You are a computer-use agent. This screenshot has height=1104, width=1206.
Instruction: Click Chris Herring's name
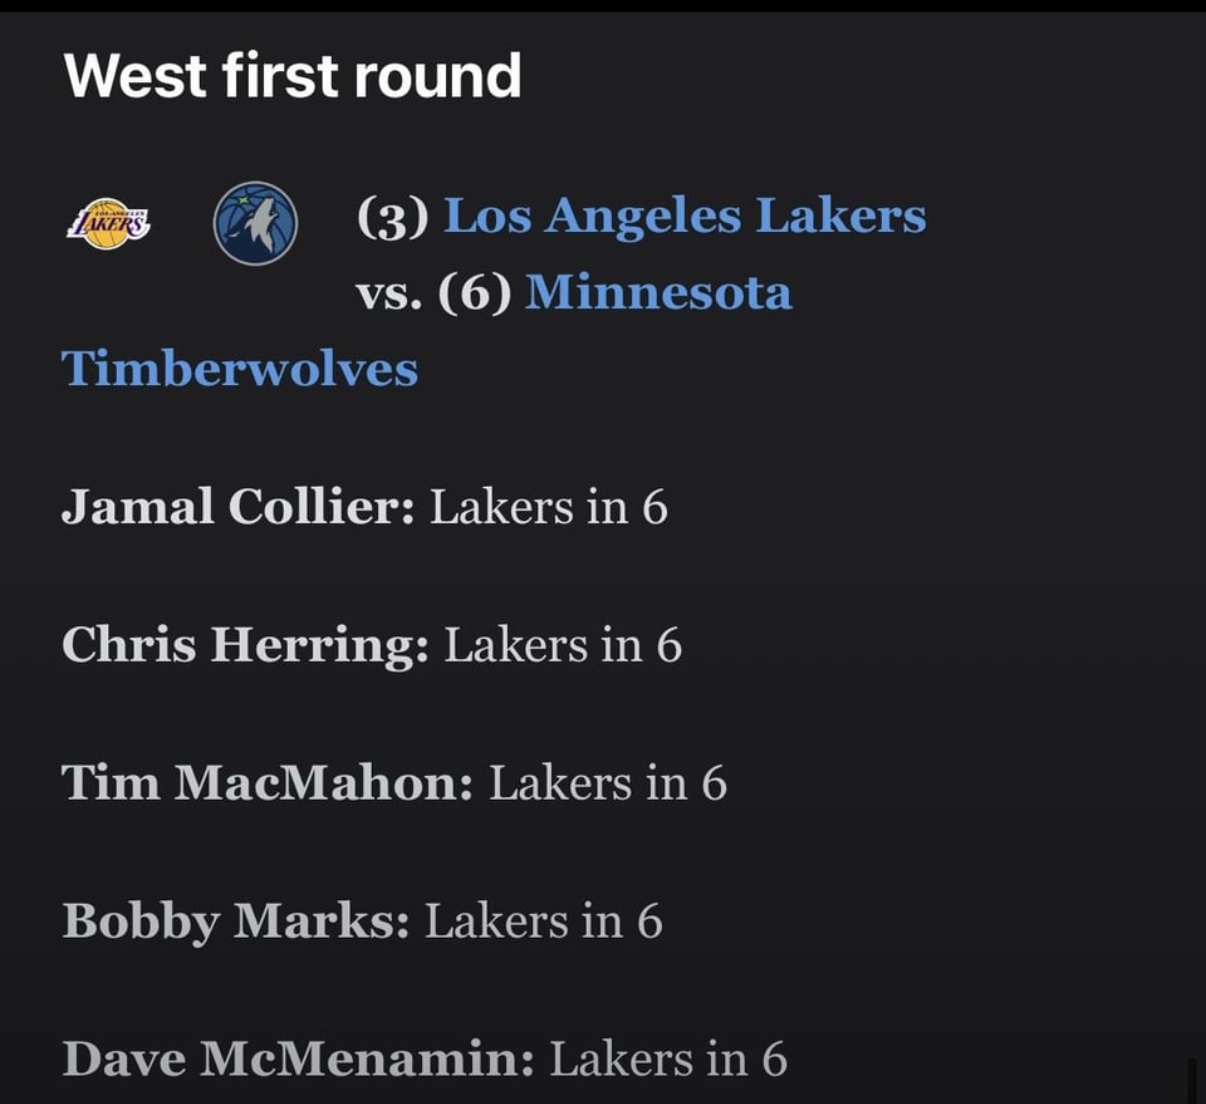(245, 644)
